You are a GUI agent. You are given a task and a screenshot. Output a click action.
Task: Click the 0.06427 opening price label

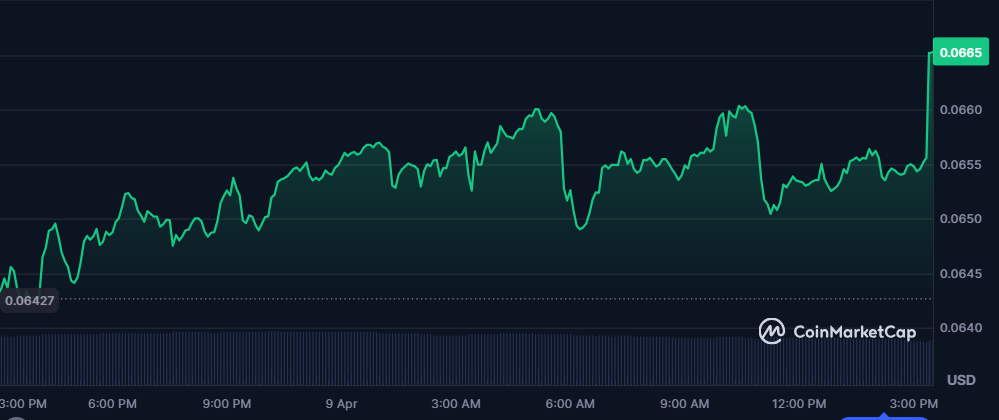point(30,299)
